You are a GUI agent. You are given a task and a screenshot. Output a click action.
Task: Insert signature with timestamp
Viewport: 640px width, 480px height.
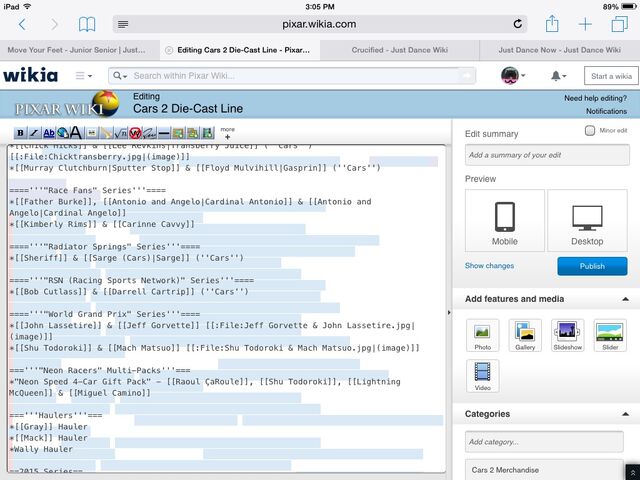(149, 133)
